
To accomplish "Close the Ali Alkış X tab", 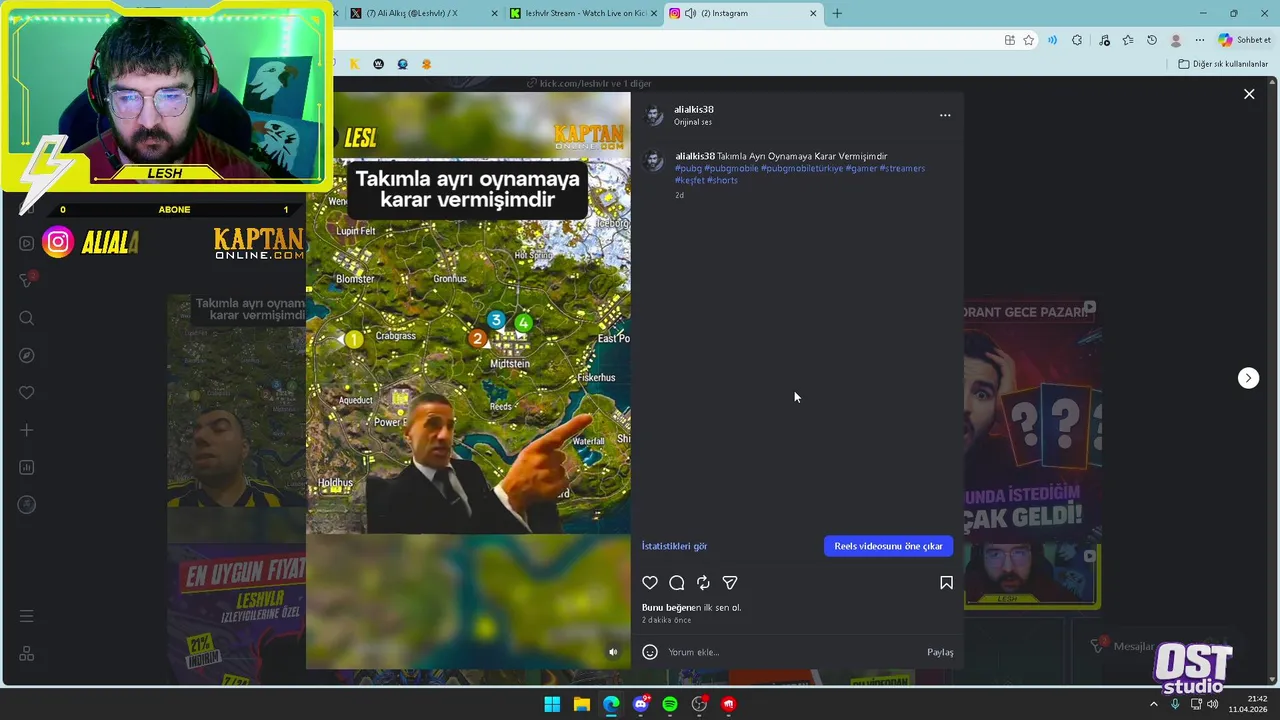I will coord(494,13).
